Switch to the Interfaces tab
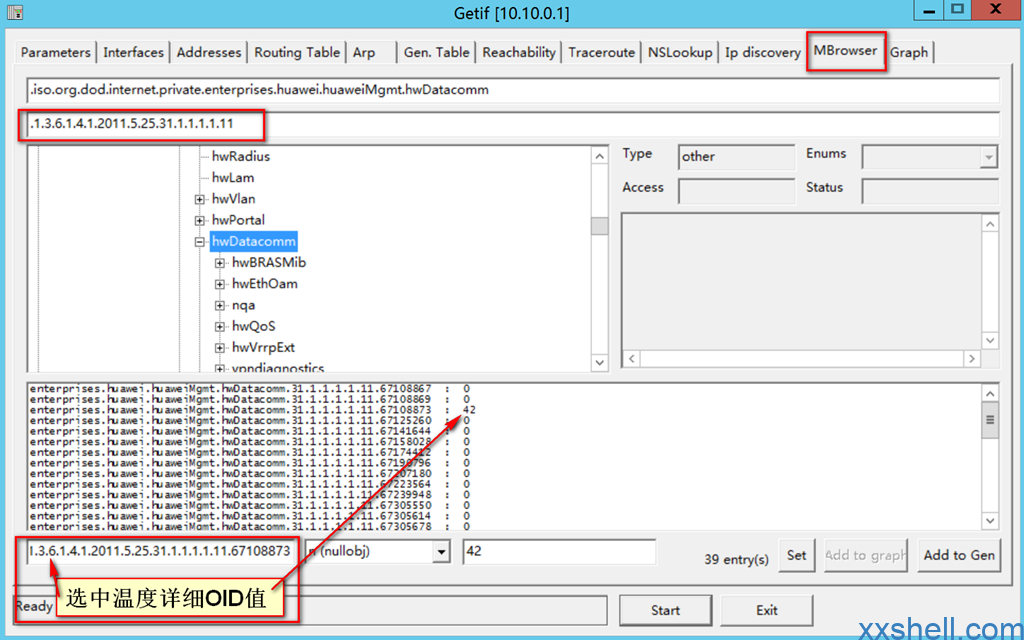The width and height of the screenshot is (1024, 640). coord(133,52)
